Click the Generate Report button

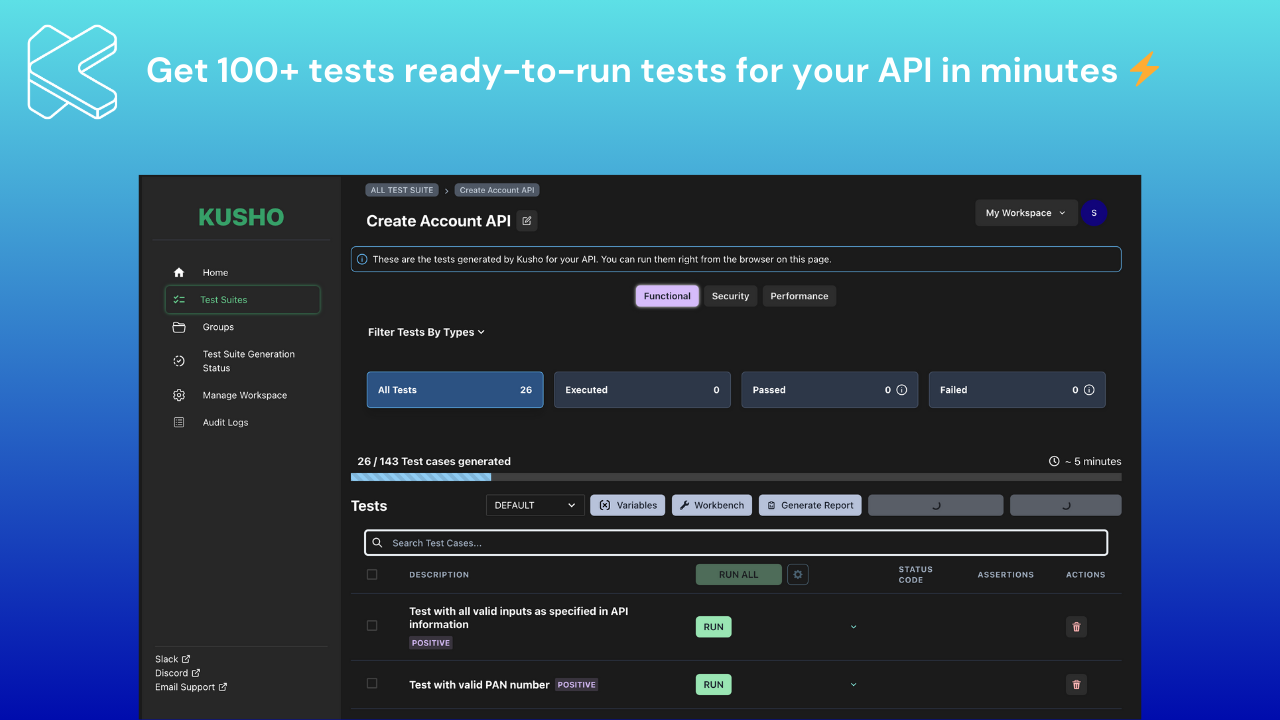[x=809, y=505]
